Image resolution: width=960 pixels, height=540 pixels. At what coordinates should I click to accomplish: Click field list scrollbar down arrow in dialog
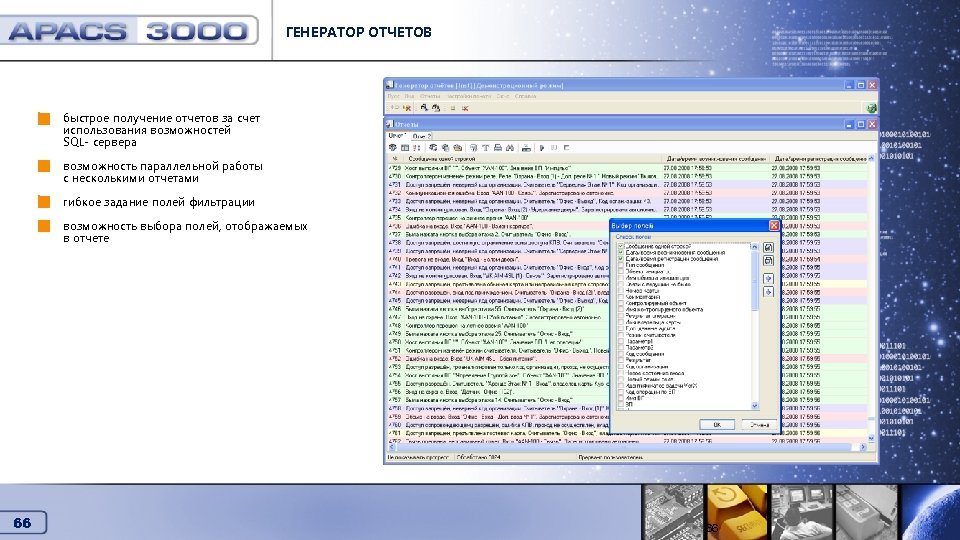coord(754,405)
